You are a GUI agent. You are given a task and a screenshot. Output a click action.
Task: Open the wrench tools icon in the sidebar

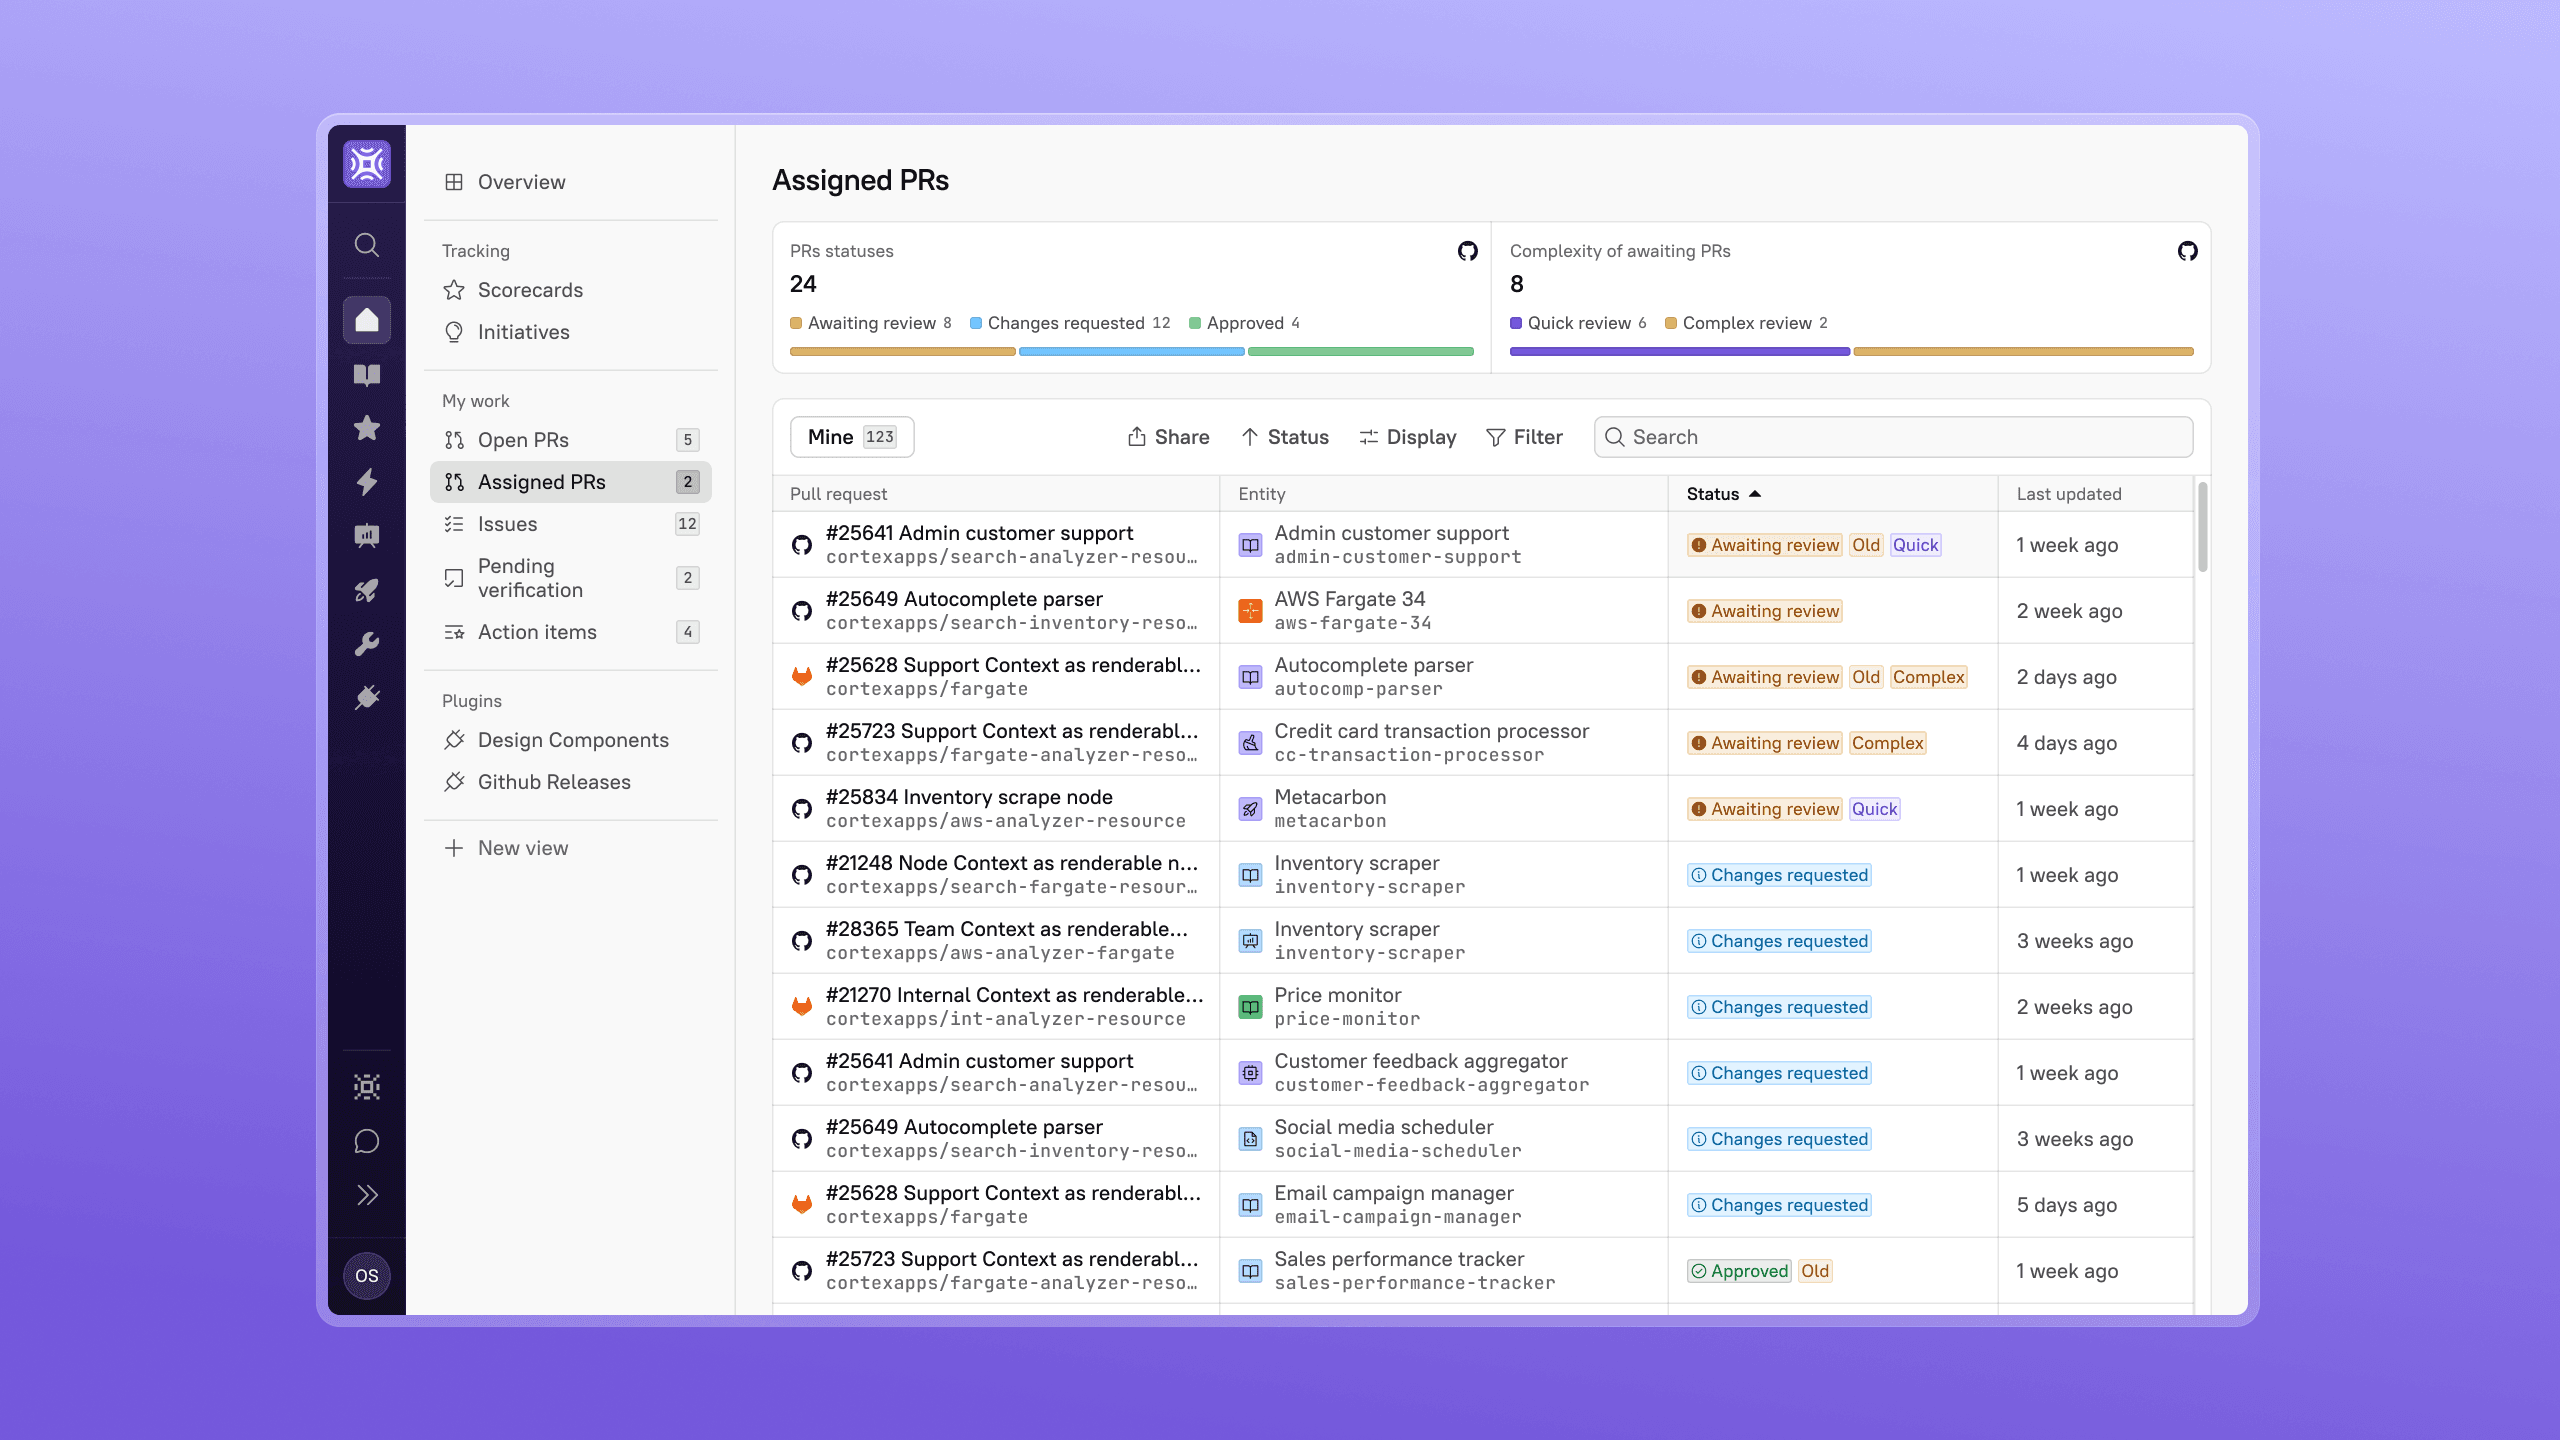367,644
